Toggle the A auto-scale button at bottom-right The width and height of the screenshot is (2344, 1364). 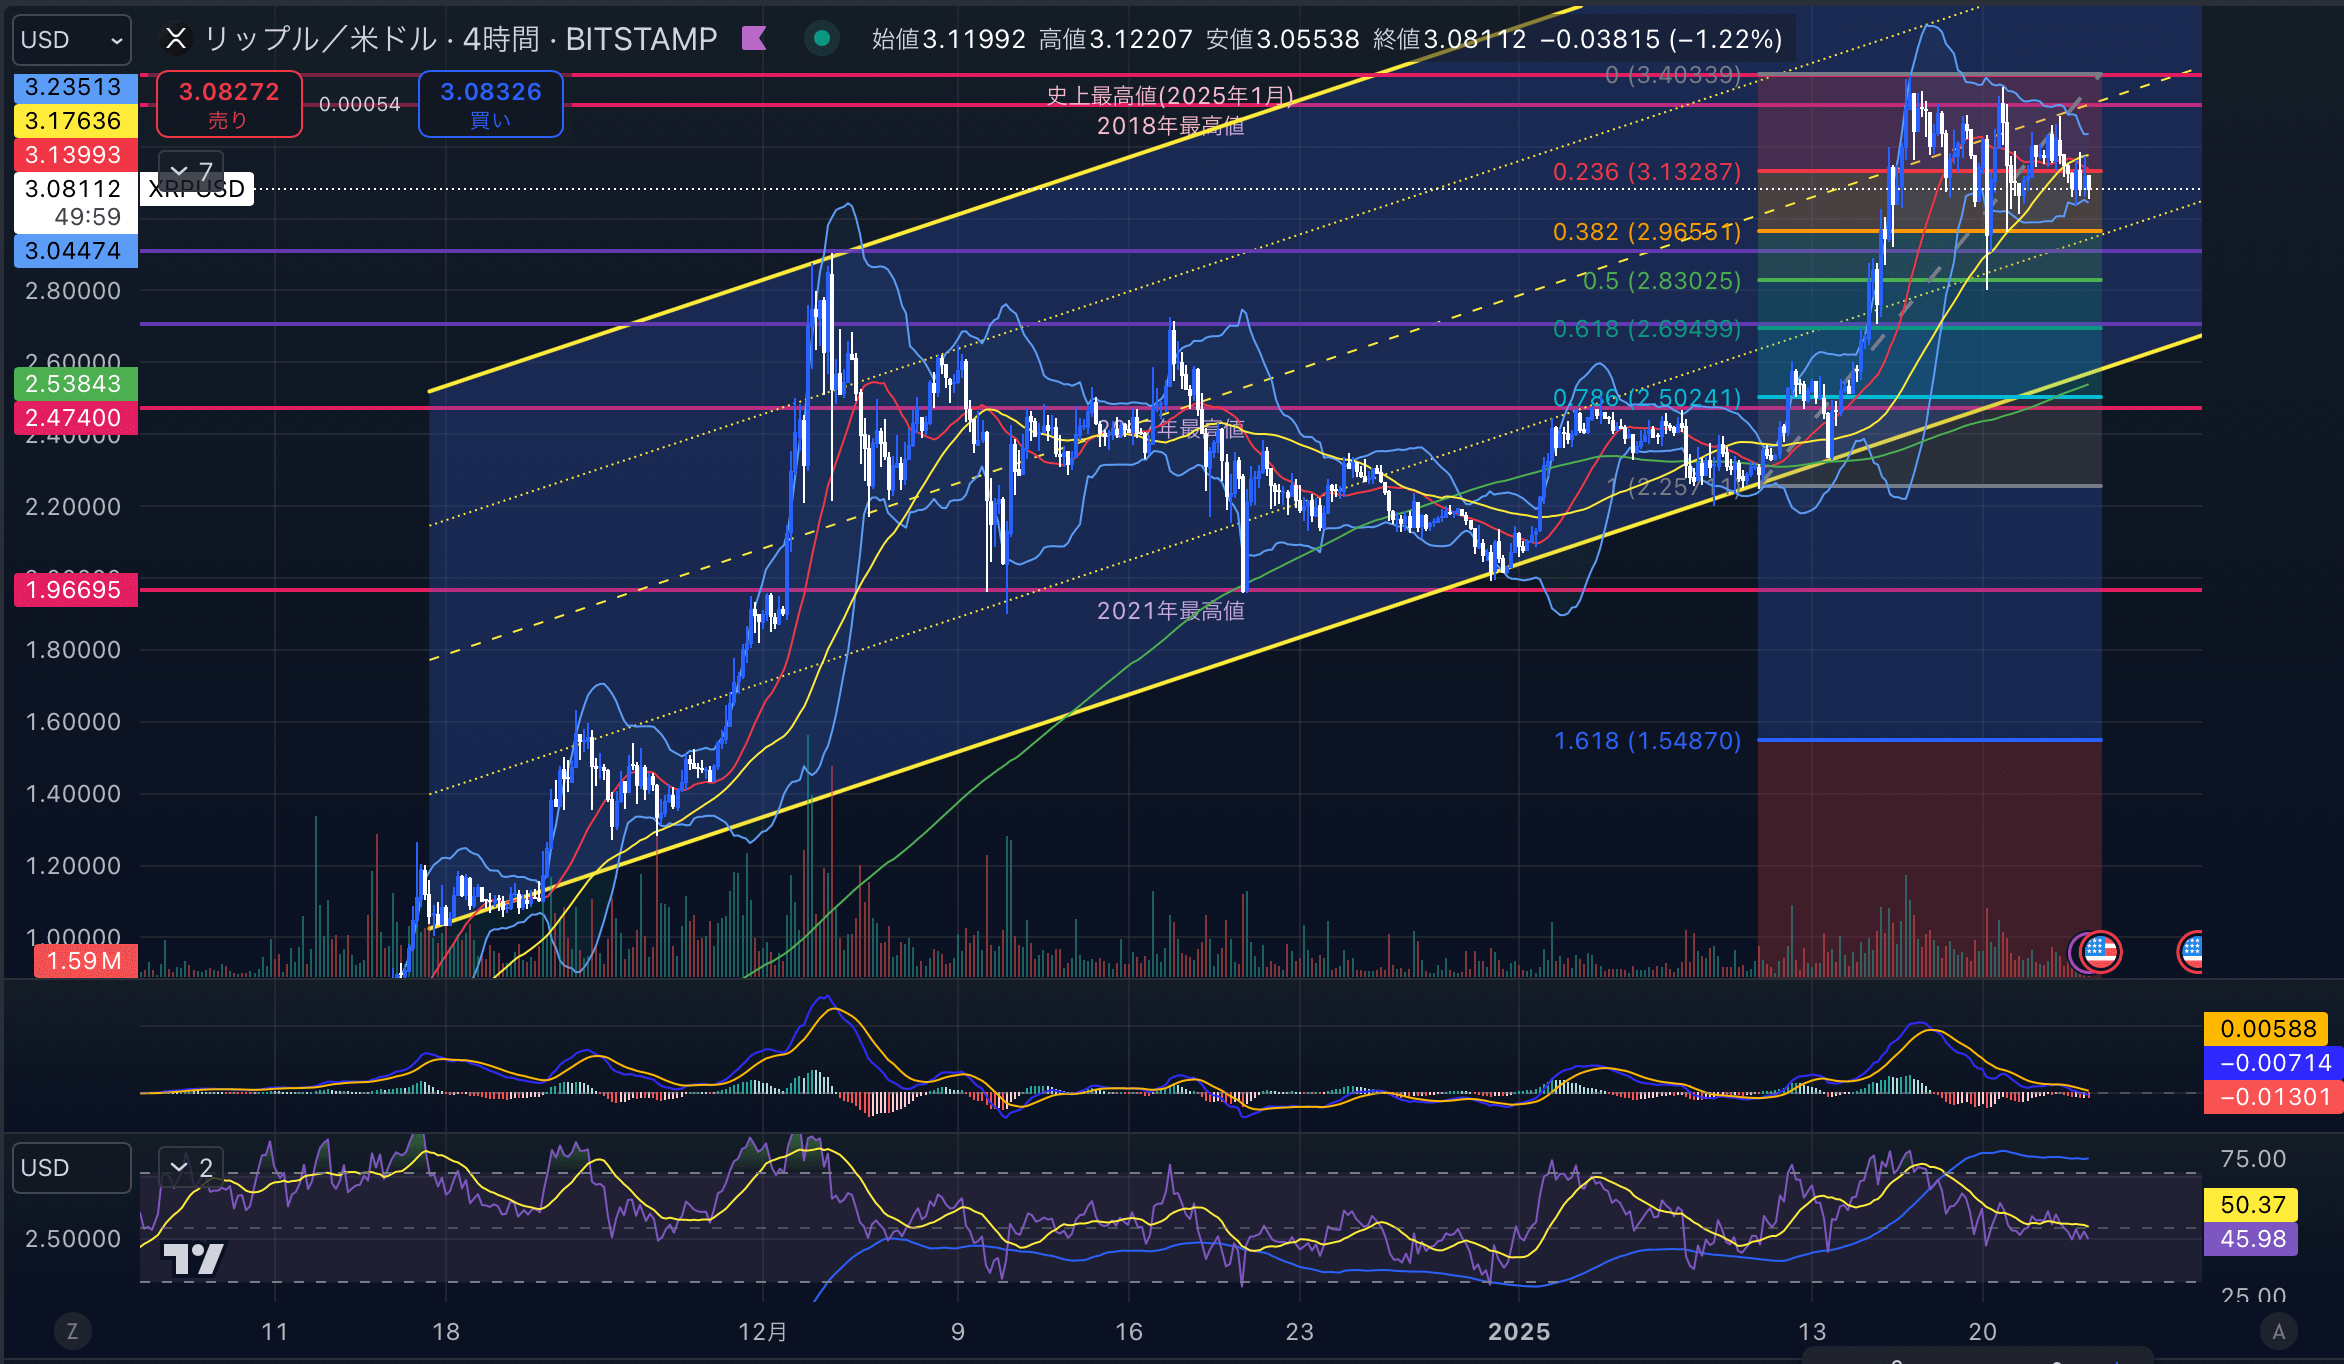[2279, 1331]
